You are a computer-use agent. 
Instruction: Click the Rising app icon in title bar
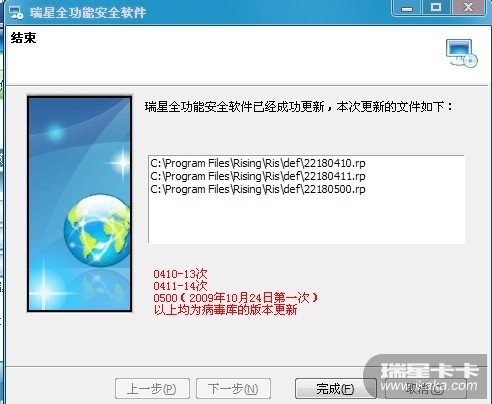[16, 13]
